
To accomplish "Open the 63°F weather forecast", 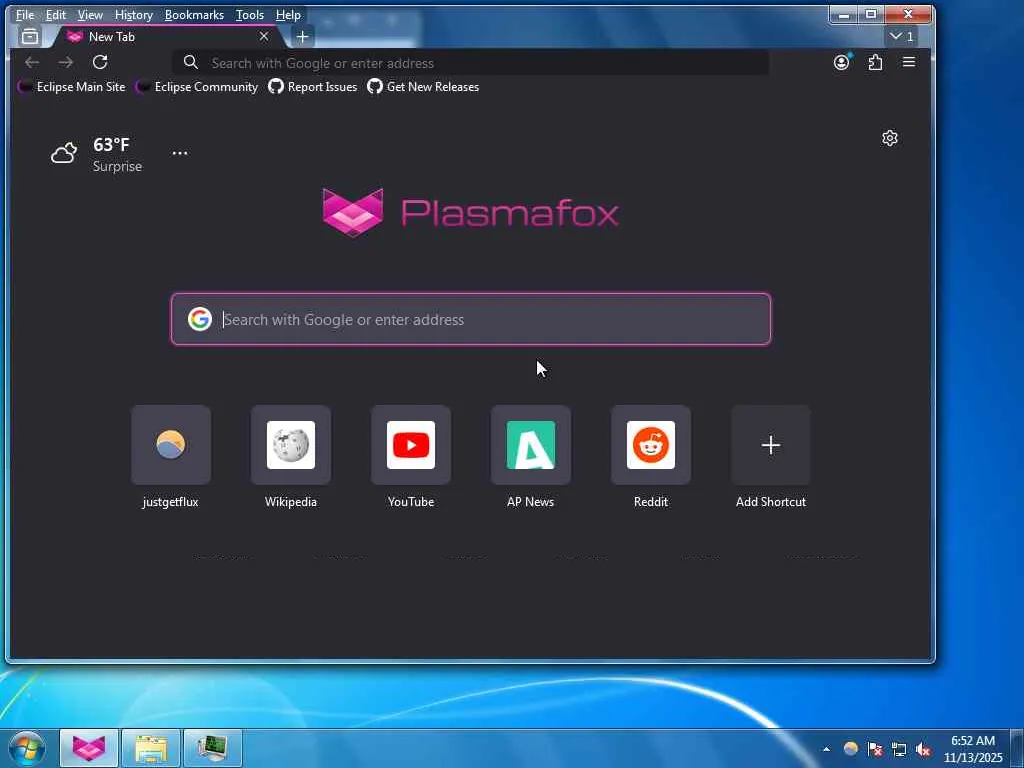I will [x=111, y=144].
